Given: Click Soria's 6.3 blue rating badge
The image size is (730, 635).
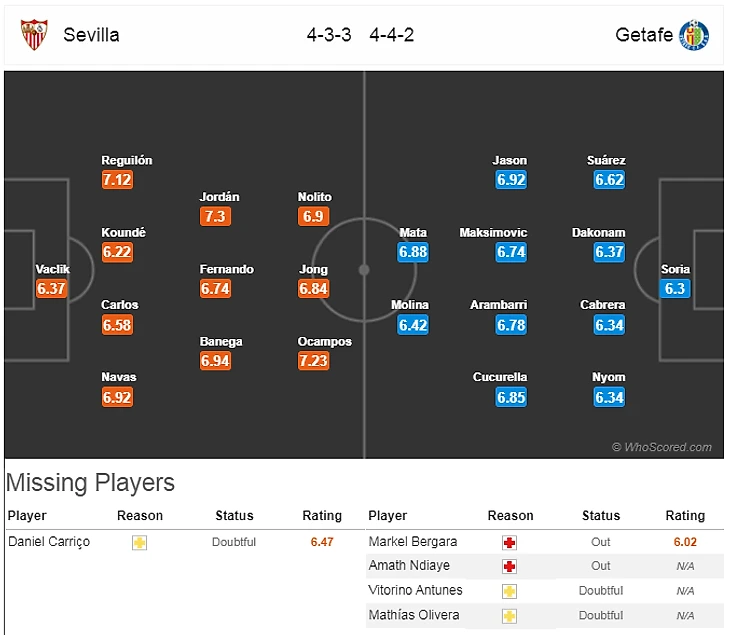Looking at the screenshot, I should [x=675, y=288].
